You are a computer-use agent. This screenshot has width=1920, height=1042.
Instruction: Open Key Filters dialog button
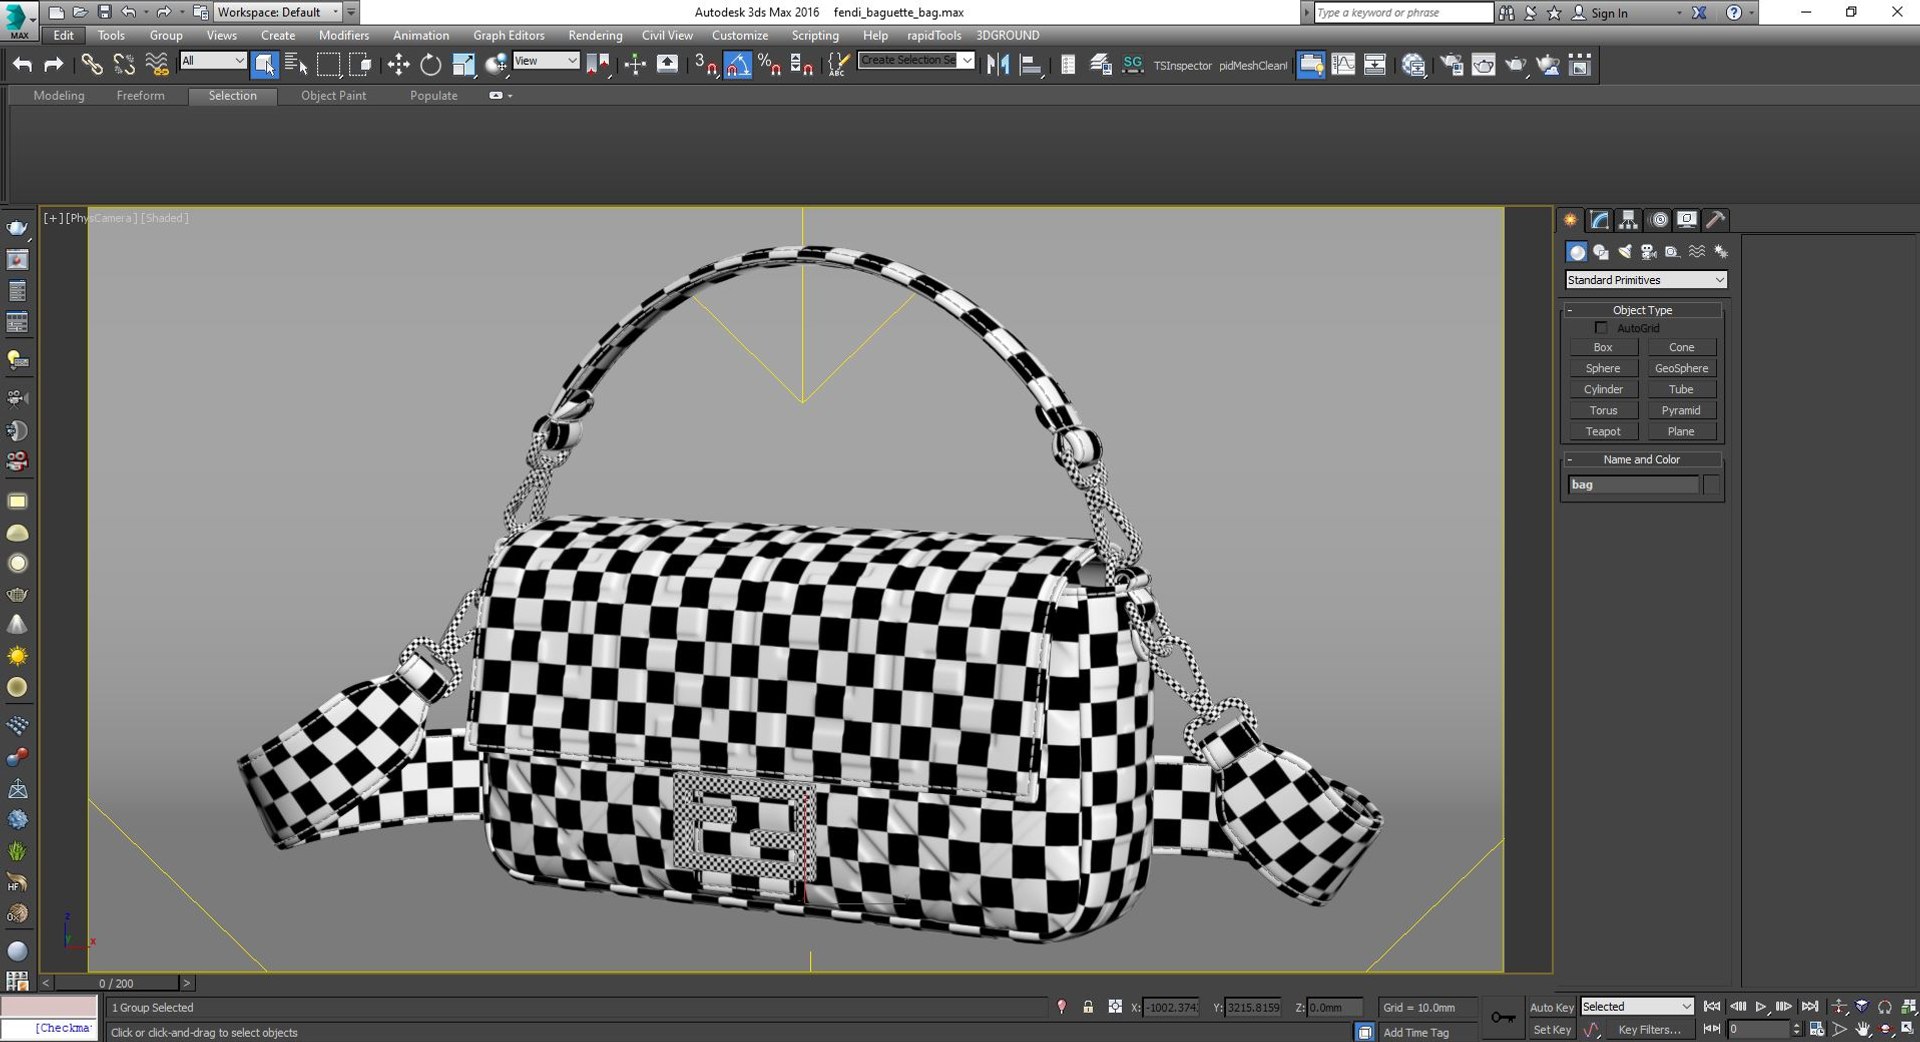1649,1030
